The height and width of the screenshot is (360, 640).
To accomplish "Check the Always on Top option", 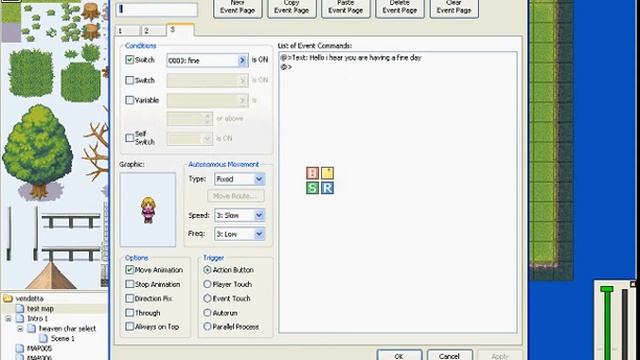I will click(129, 327).
